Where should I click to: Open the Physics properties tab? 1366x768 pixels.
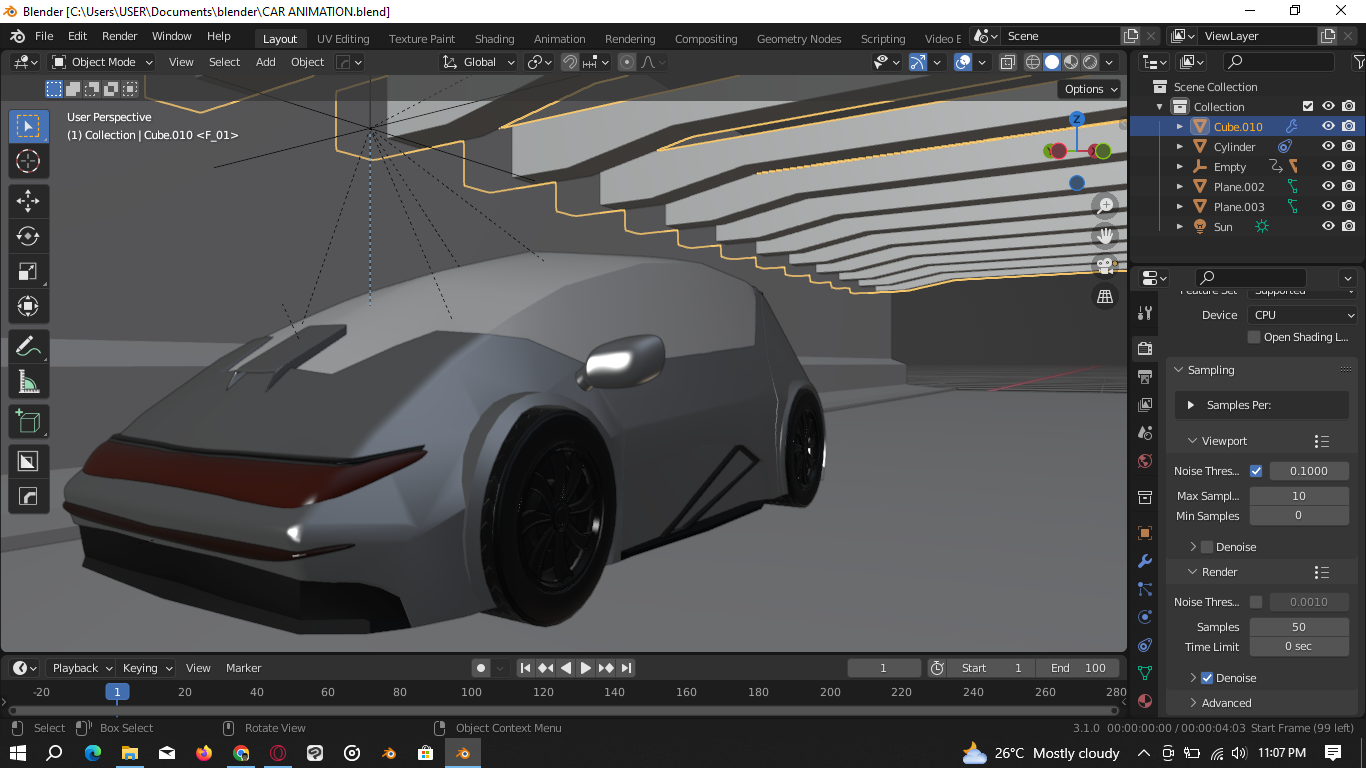click(x=1145, y=617)
